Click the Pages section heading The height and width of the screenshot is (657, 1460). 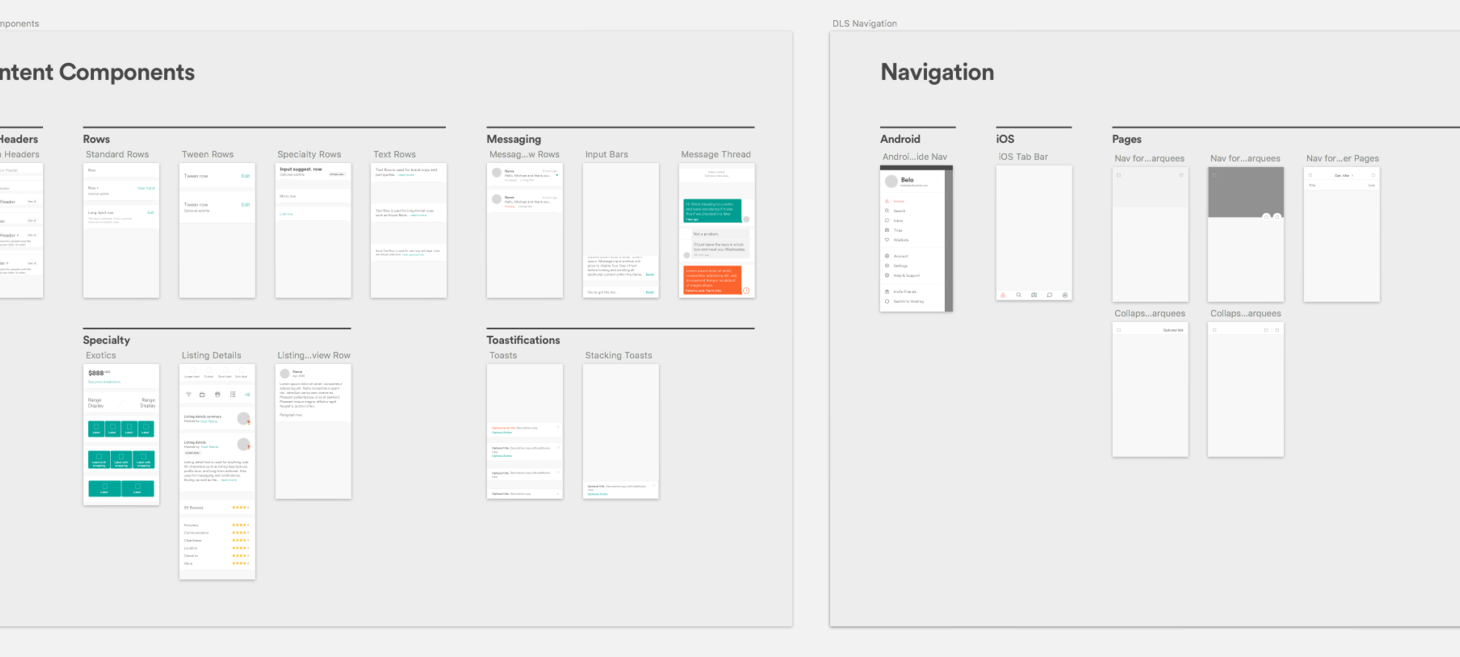[x=1127, y=139]
